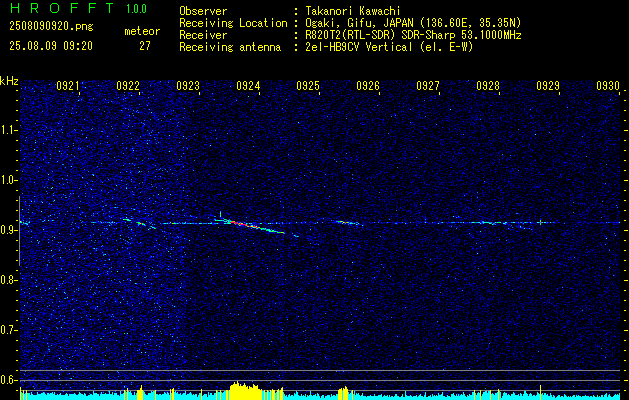
Task: Click the meteor count value 27
Action: coord(145,46)
